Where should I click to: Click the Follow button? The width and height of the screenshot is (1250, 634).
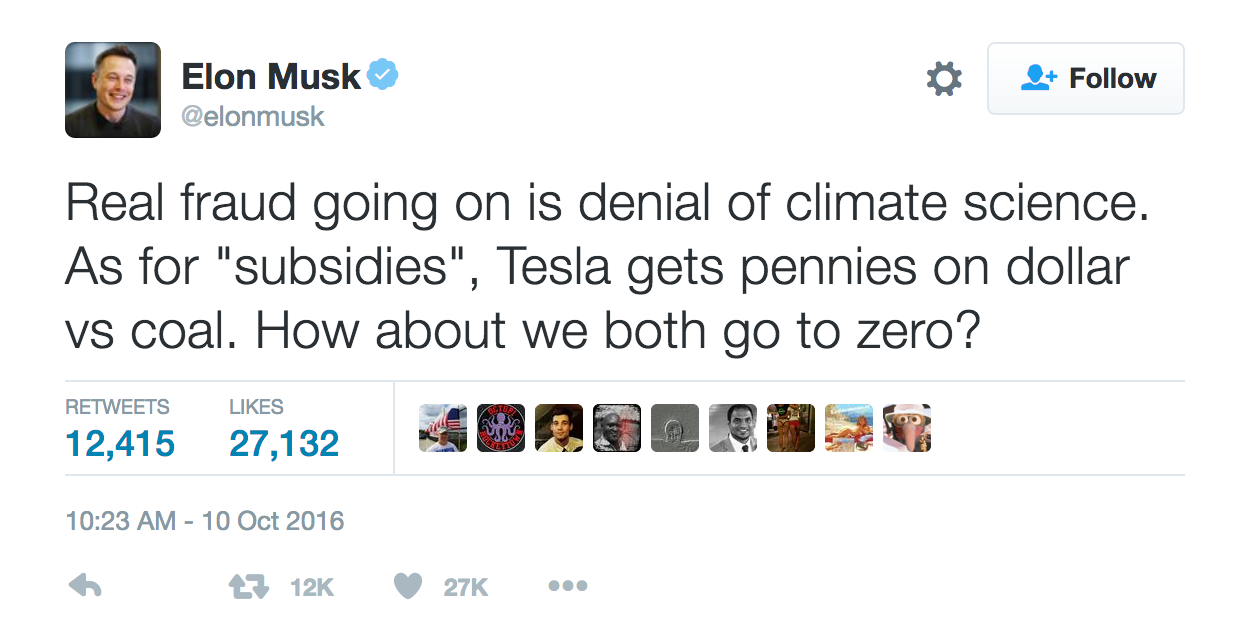tap(1085, 79)
